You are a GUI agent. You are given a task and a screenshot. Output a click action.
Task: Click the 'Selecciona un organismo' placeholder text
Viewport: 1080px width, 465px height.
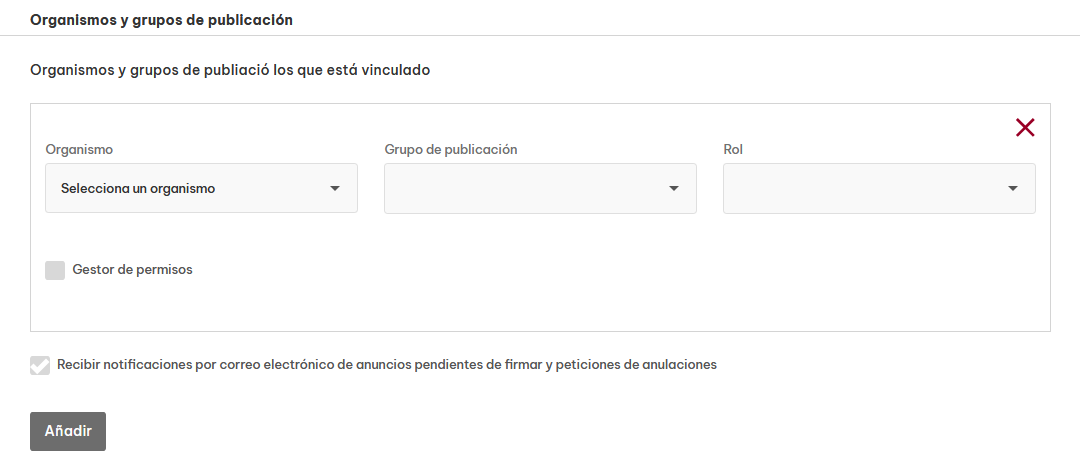tap(138, 188)
